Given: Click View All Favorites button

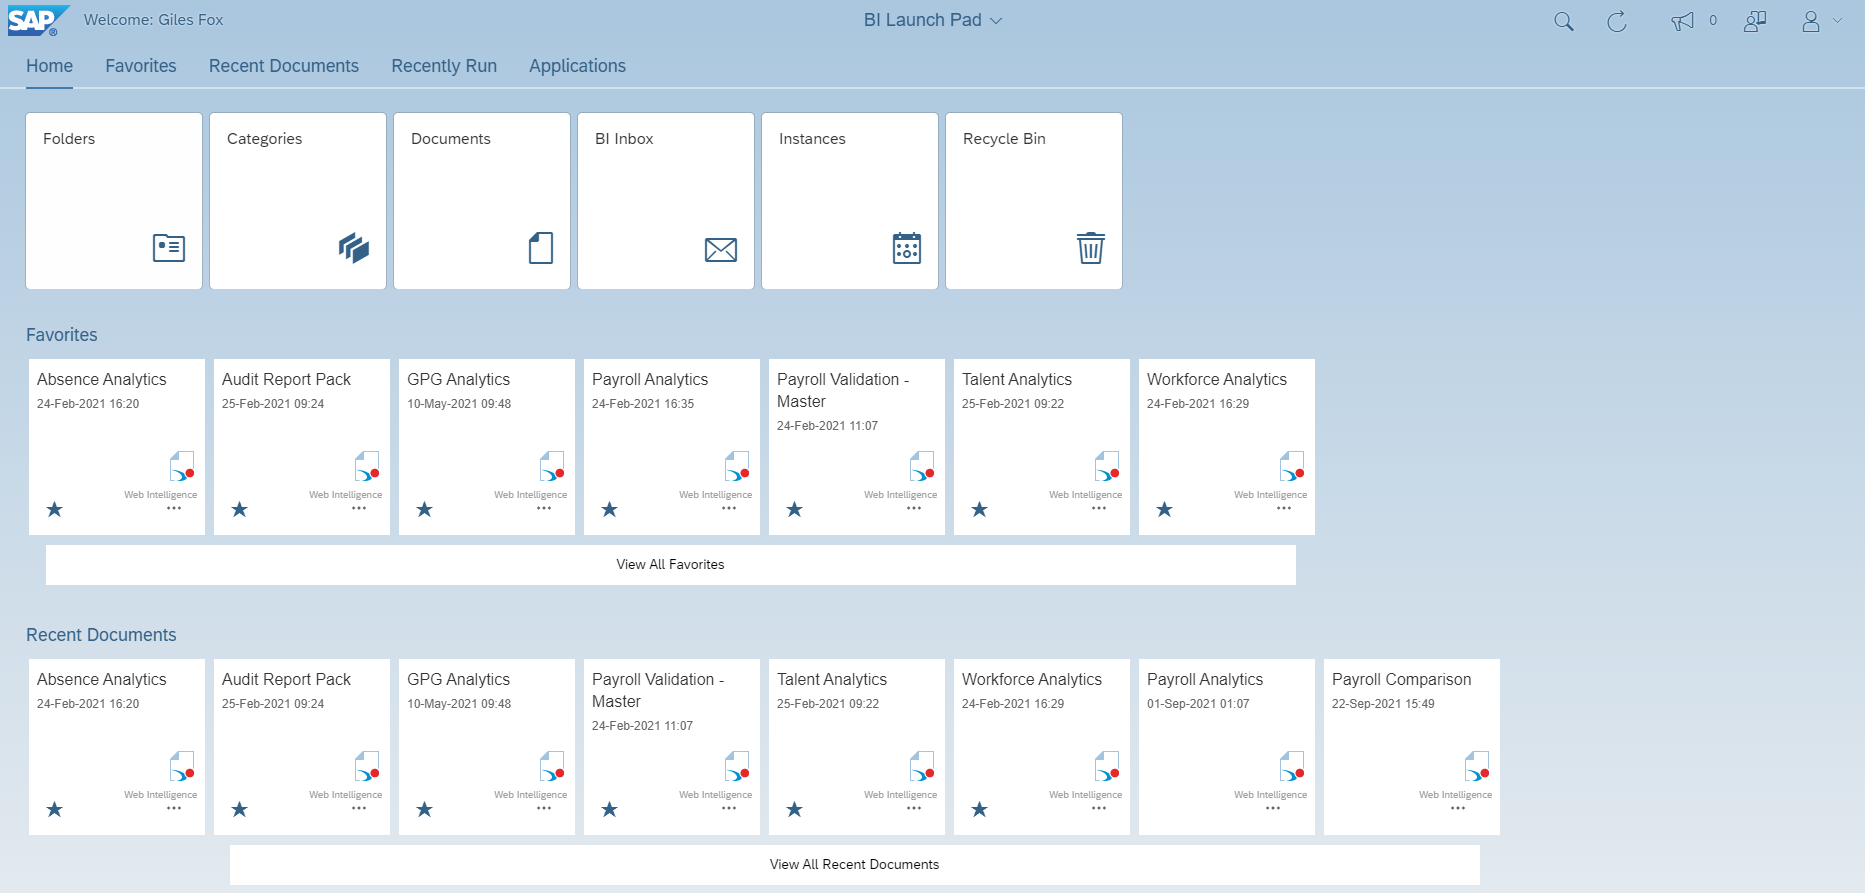Looking at the screenshot, I should (x=671, y=565).
